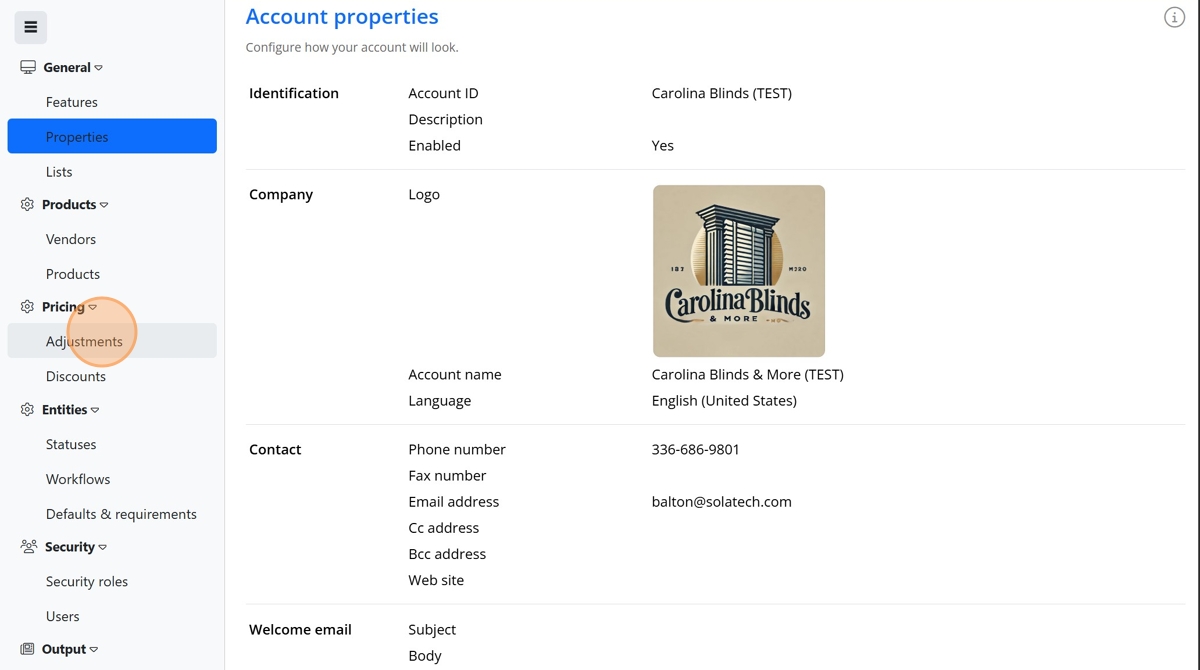Click the Company section label
1200x670 pixels.
pos(281,194)
